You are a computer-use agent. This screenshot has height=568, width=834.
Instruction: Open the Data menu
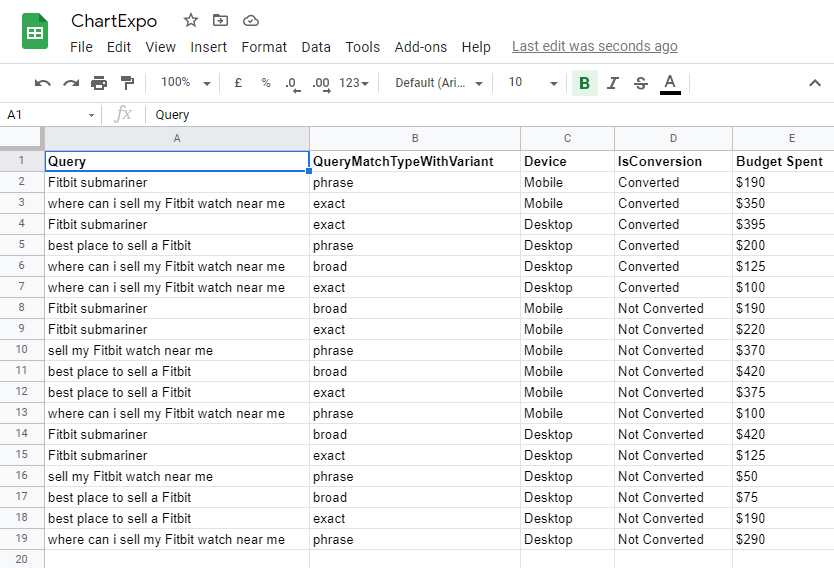tap(316, 47)
